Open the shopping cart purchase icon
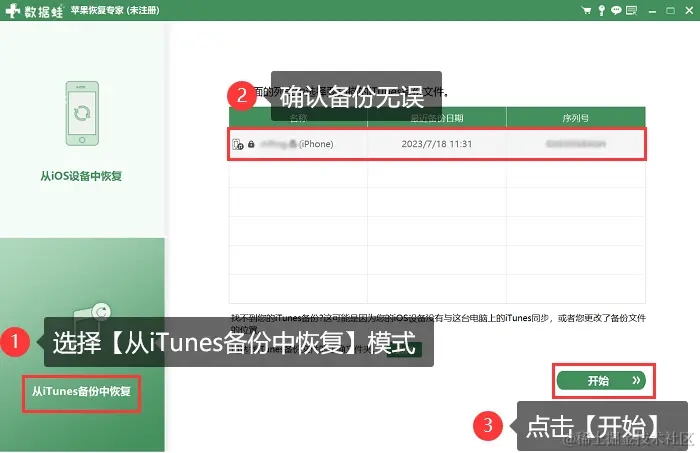 click(x=587, y=10)
